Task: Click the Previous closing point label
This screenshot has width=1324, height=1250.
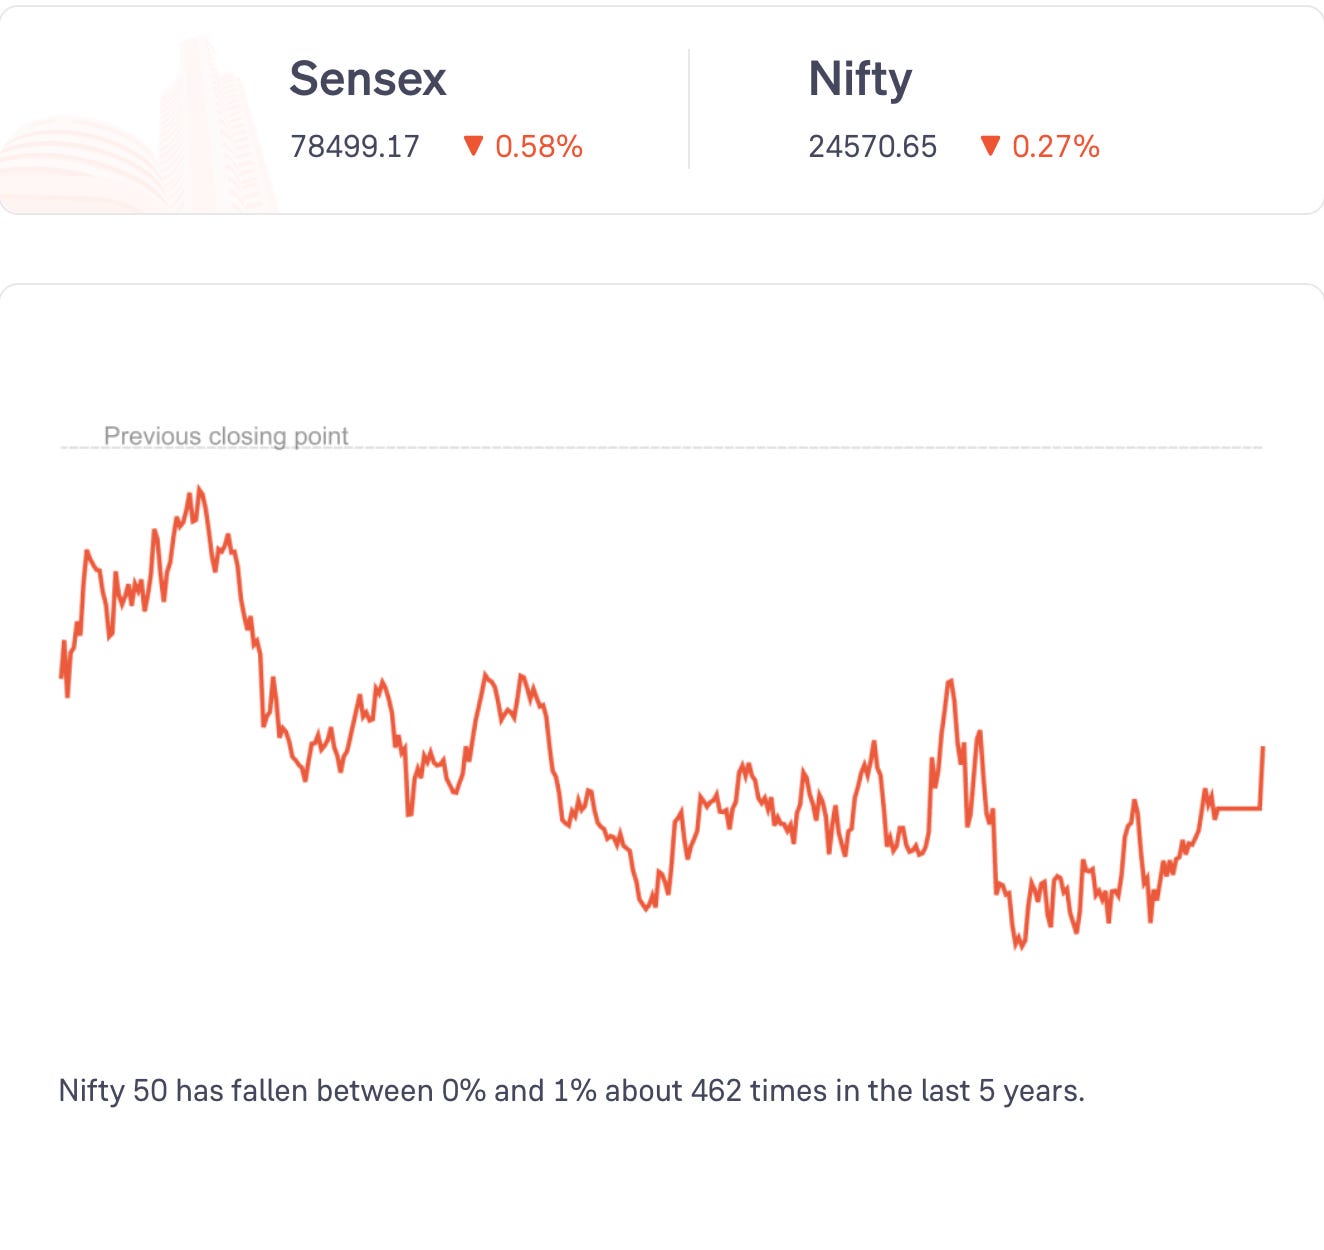Action: [226, 436]
